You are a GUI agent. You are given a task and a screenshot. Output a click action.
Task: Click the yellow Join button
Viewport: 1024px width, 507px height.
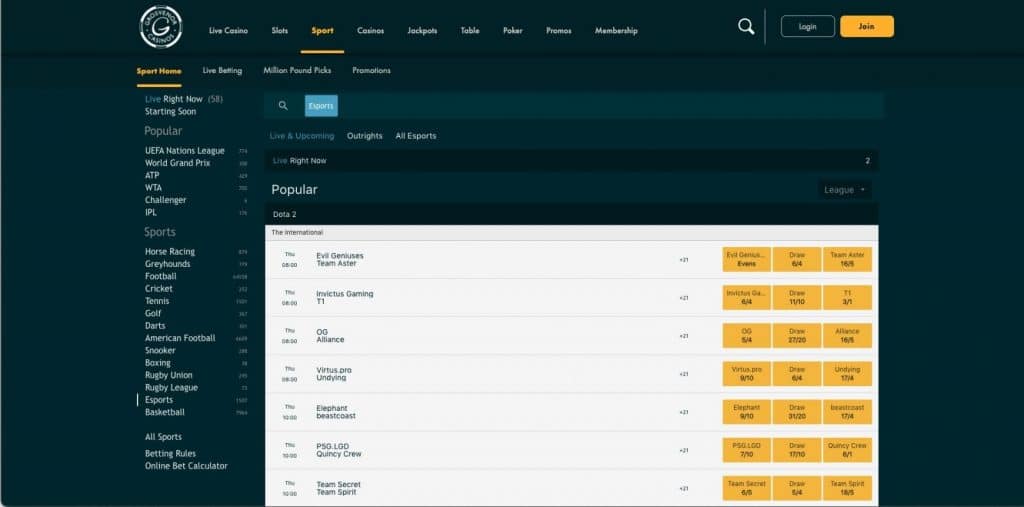(x=866, y=27)
